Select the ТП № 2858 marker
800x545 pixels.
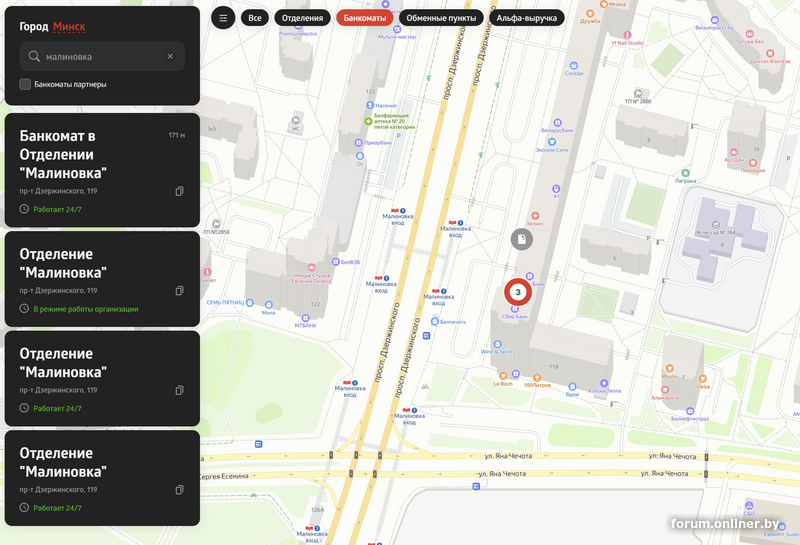(x=216, y=224)
